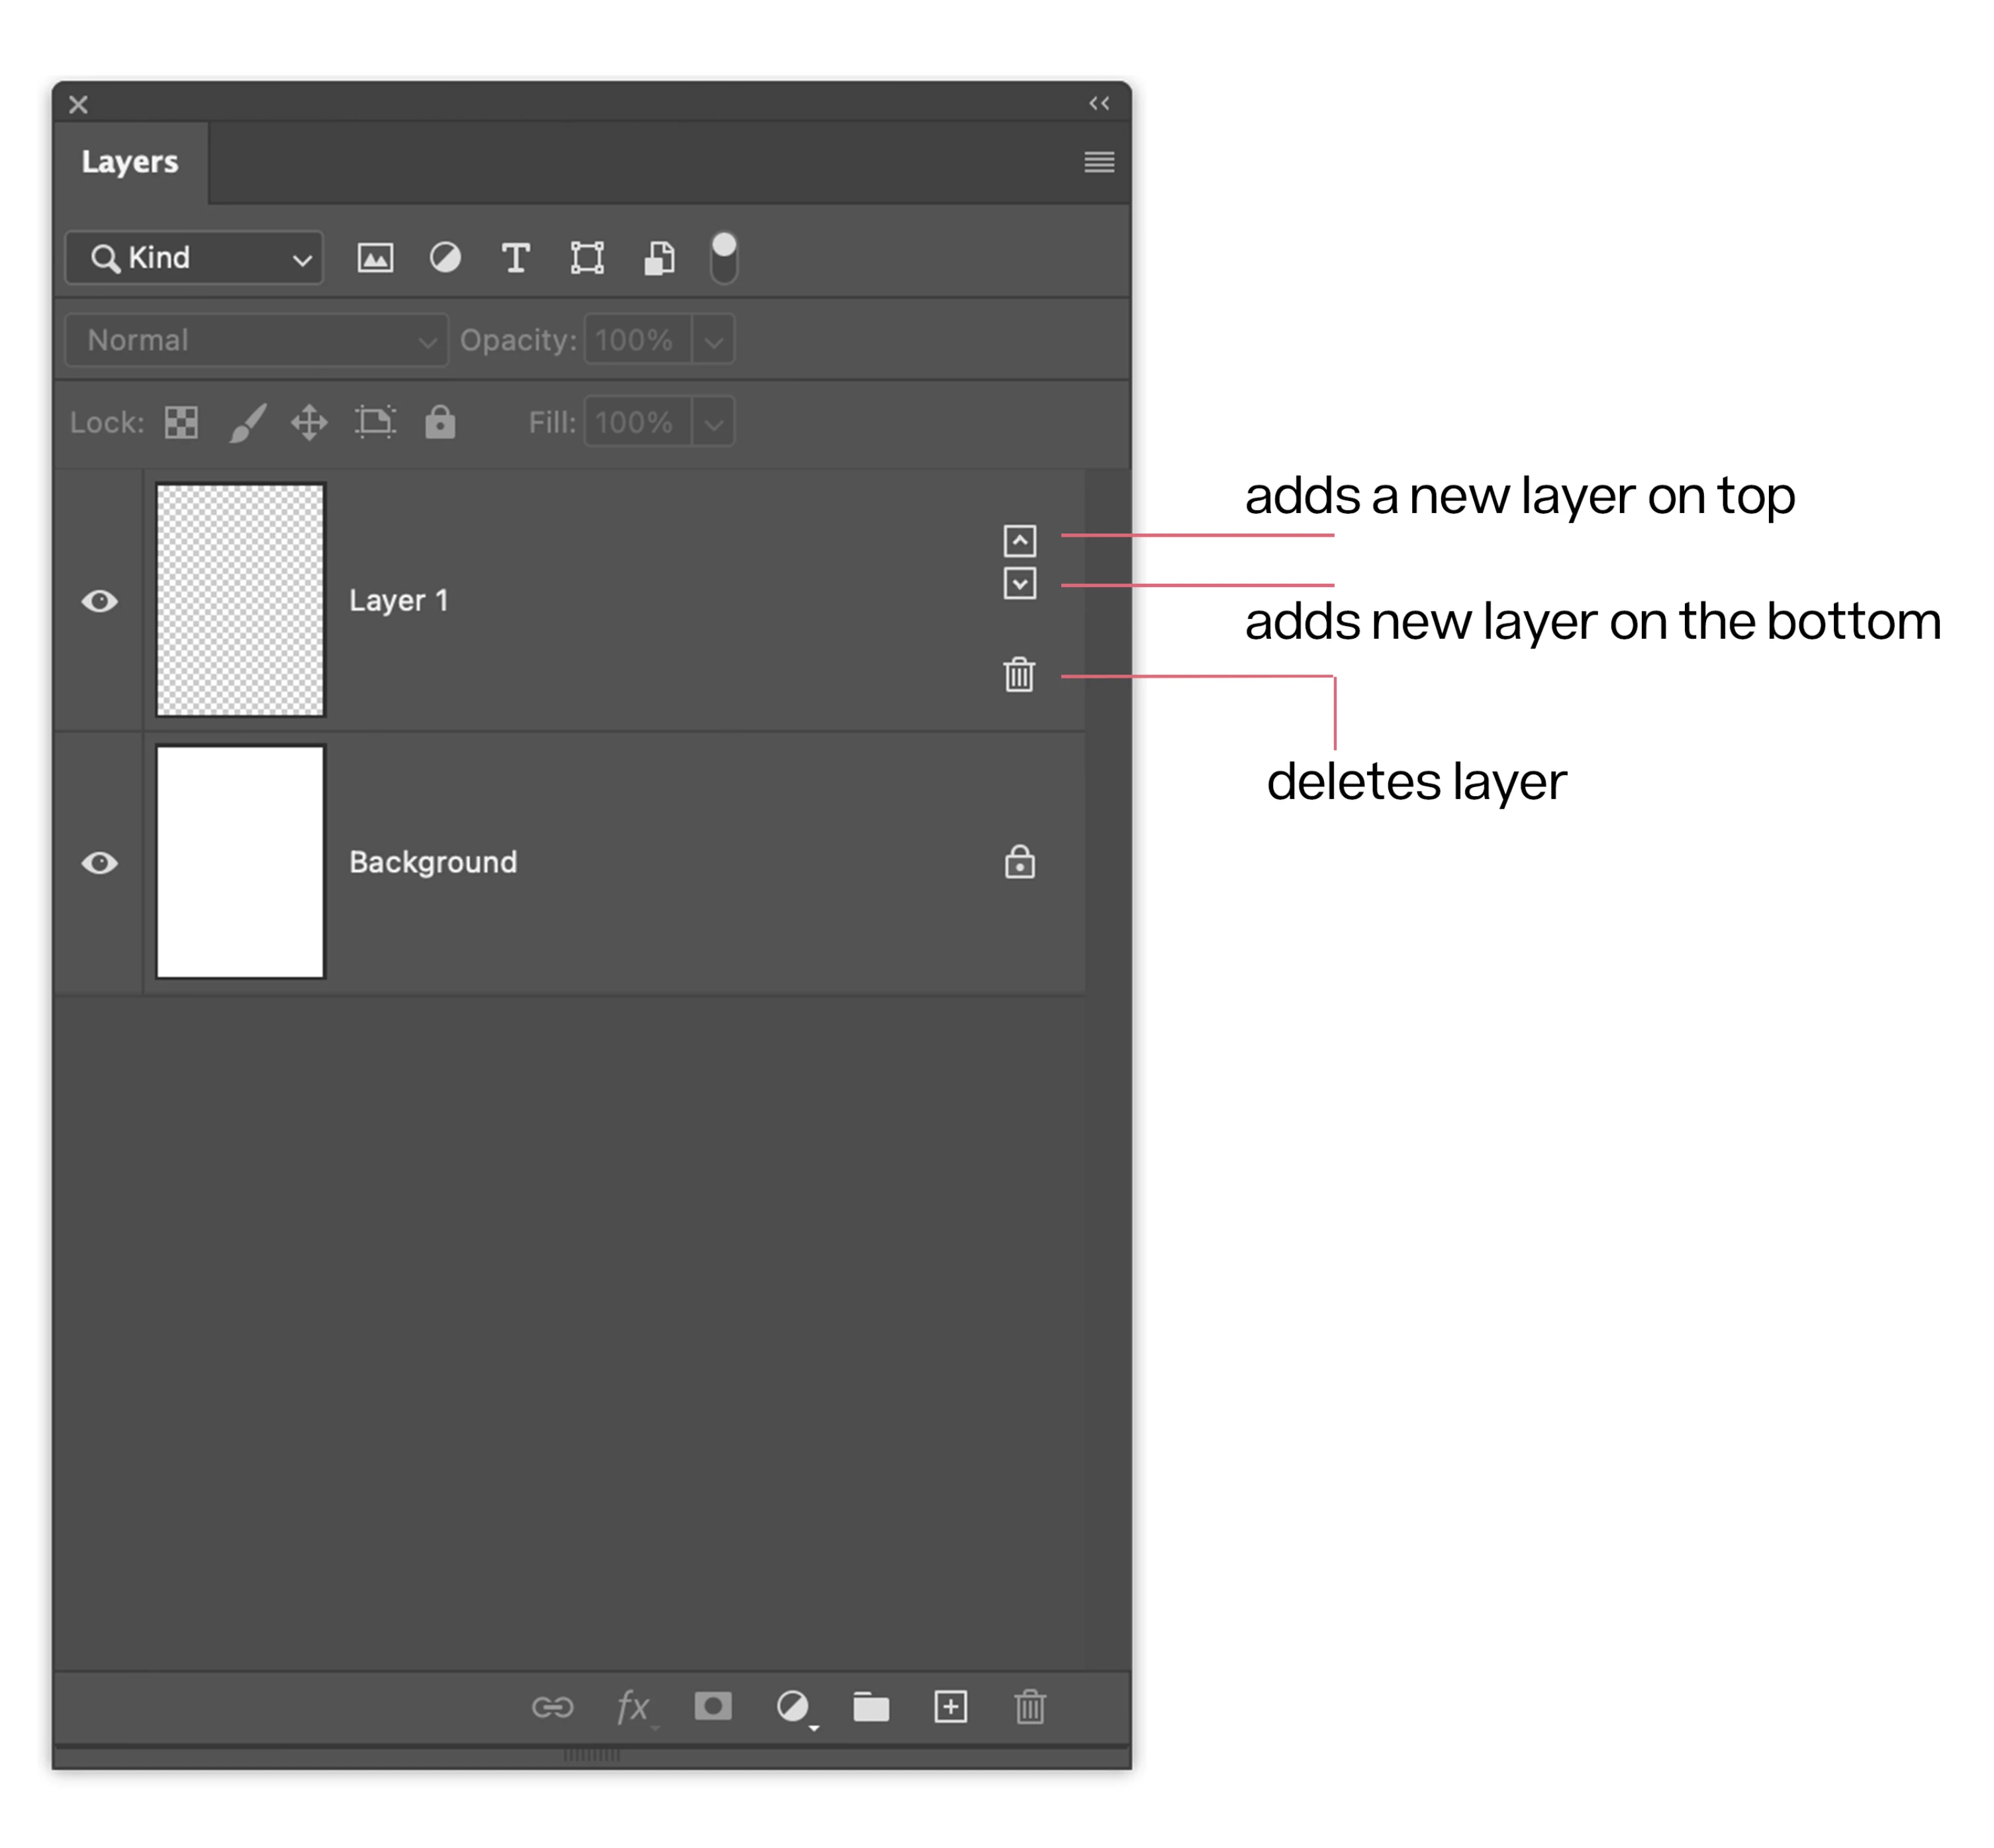Screen dimensions: 1994x1848
Task: Open the Kind filter dropdown
Action: (195, 258)
